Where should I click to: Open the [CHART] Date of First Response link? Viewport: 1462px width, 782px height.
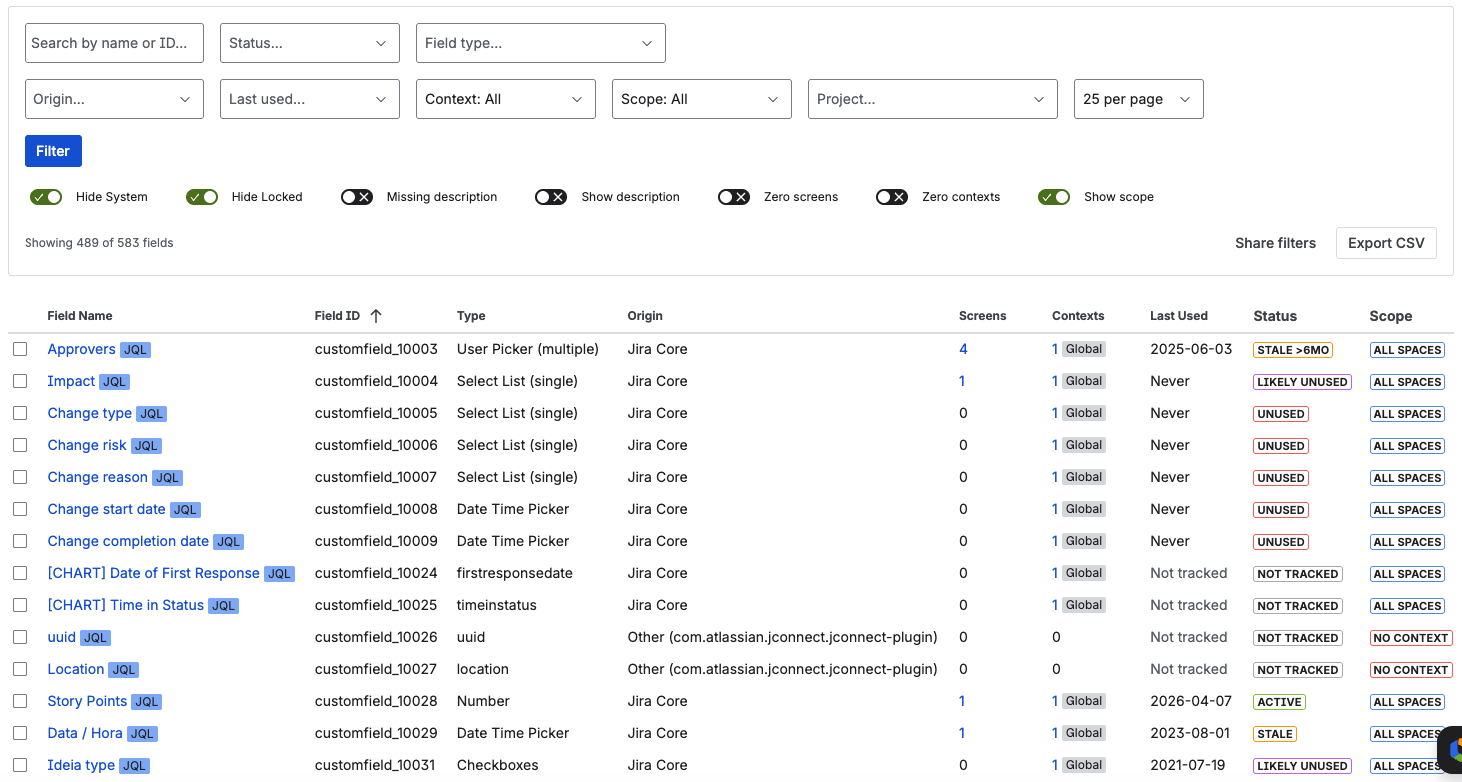pyautogui.click(x=154, y=573)
